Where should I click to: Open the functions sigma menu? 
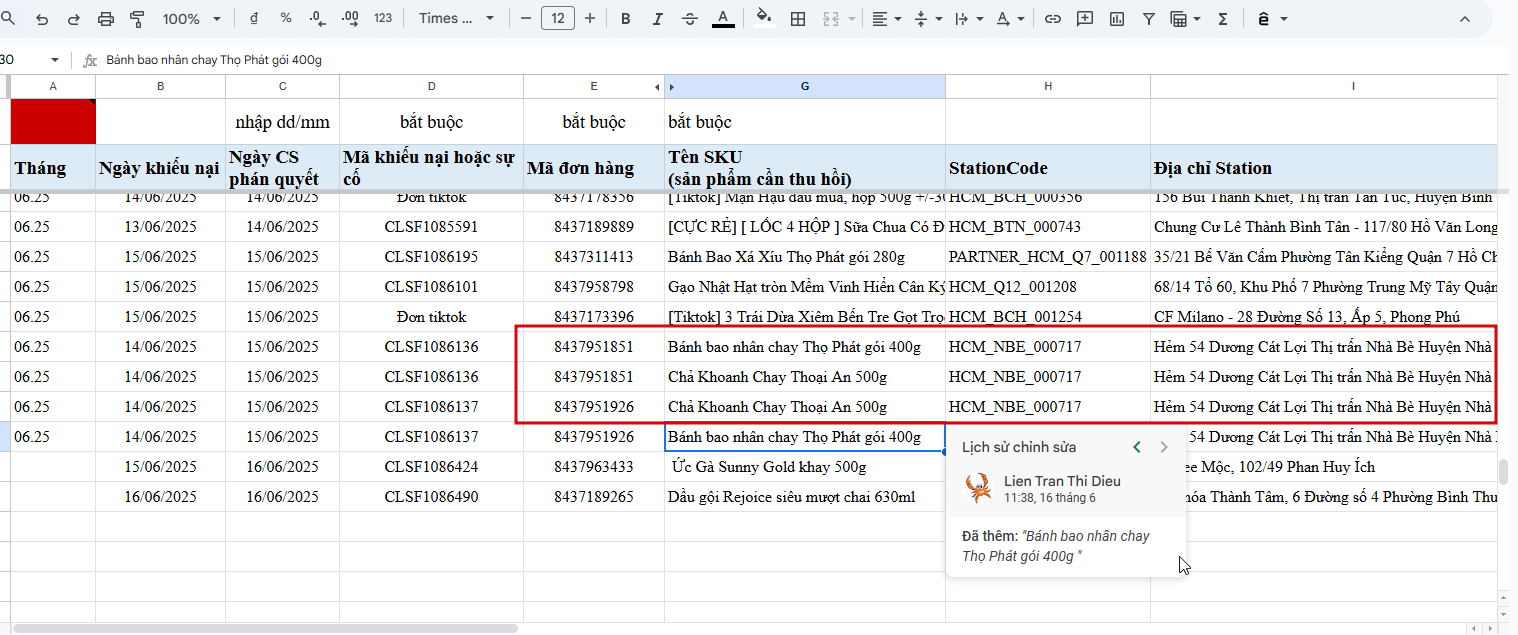1223,19
